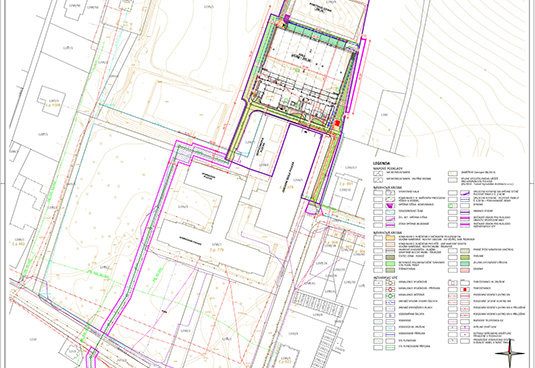This screenshot has width=535, height=368.
Task: Click the solid red square legend symbol
Action: click(465, 289)
